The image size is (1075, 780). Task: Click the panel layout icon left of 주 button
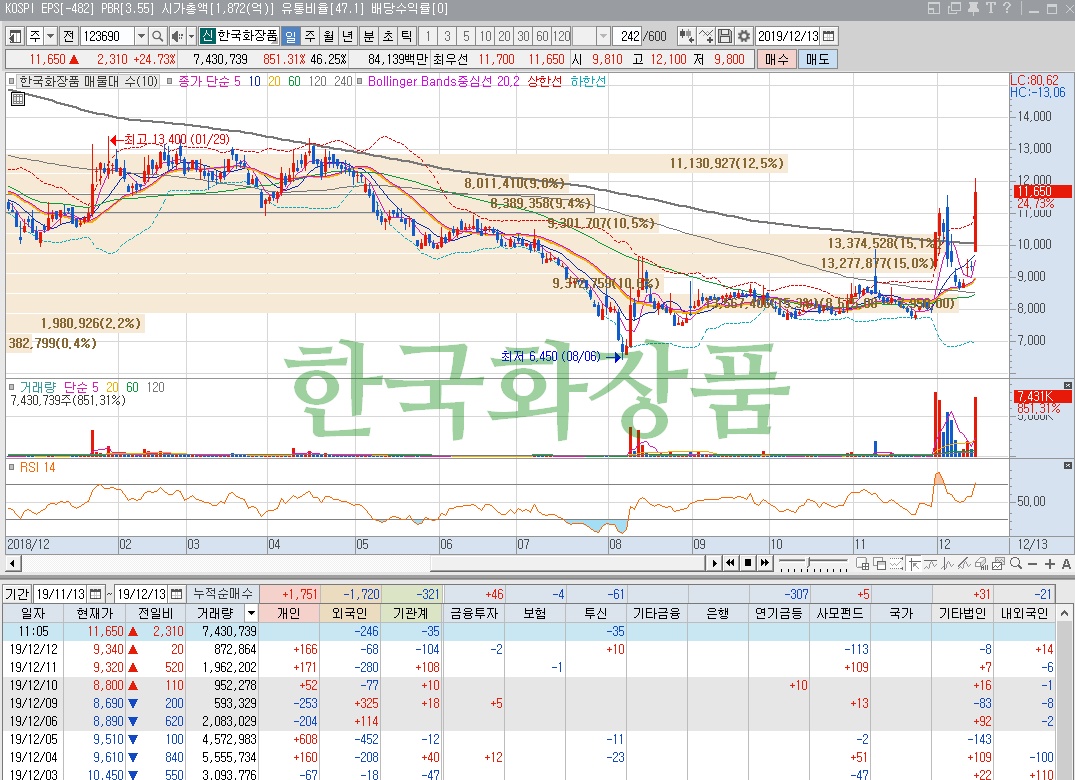coord(15,36)
